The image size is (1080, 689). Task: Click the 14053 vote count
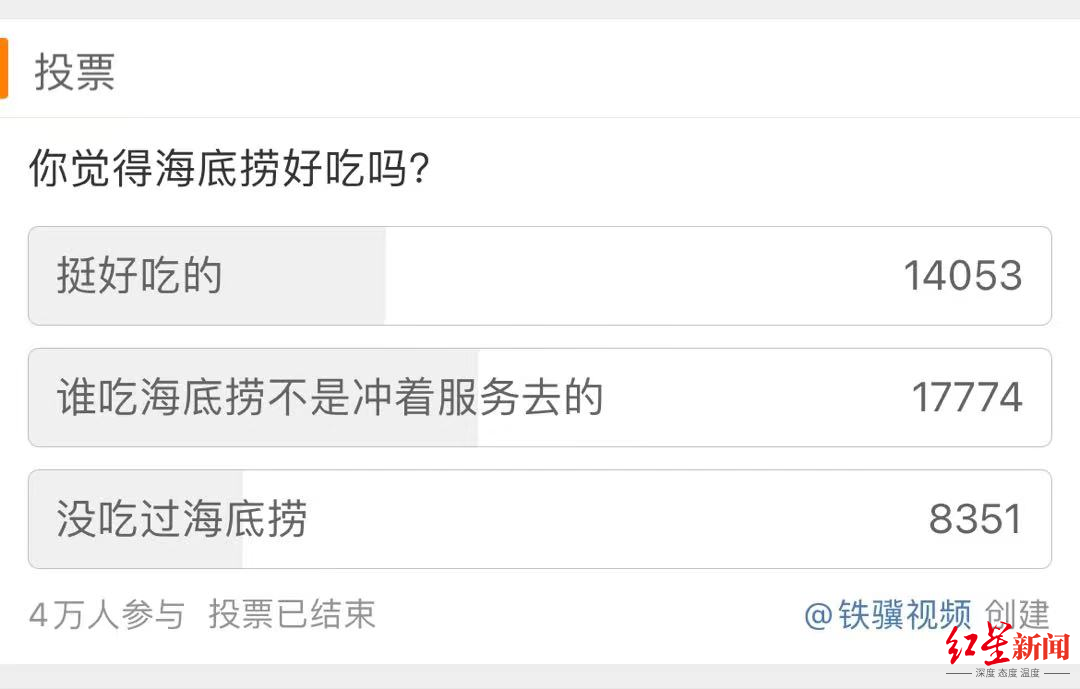(x=962, y=276)
